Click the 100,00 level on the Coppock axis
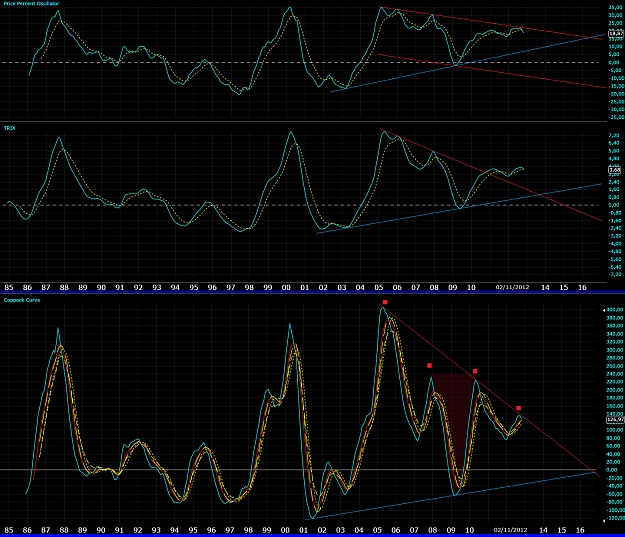This screenshot has width=625, height=537. 615,430
